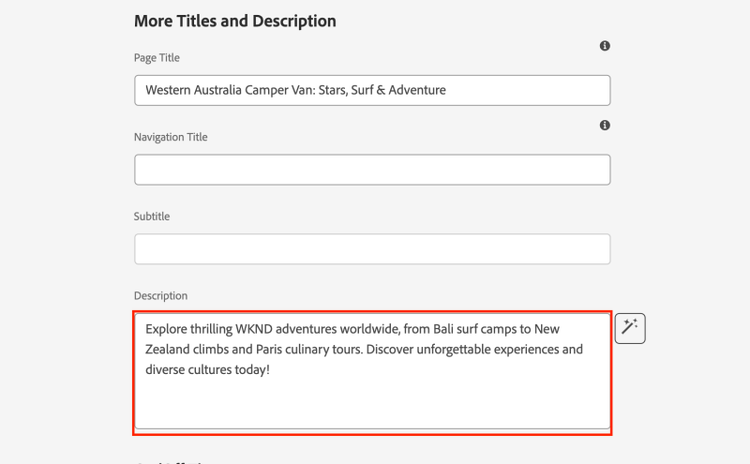Click into the empty Navigation Title field
750x464 pixels.
pos(372,170)
